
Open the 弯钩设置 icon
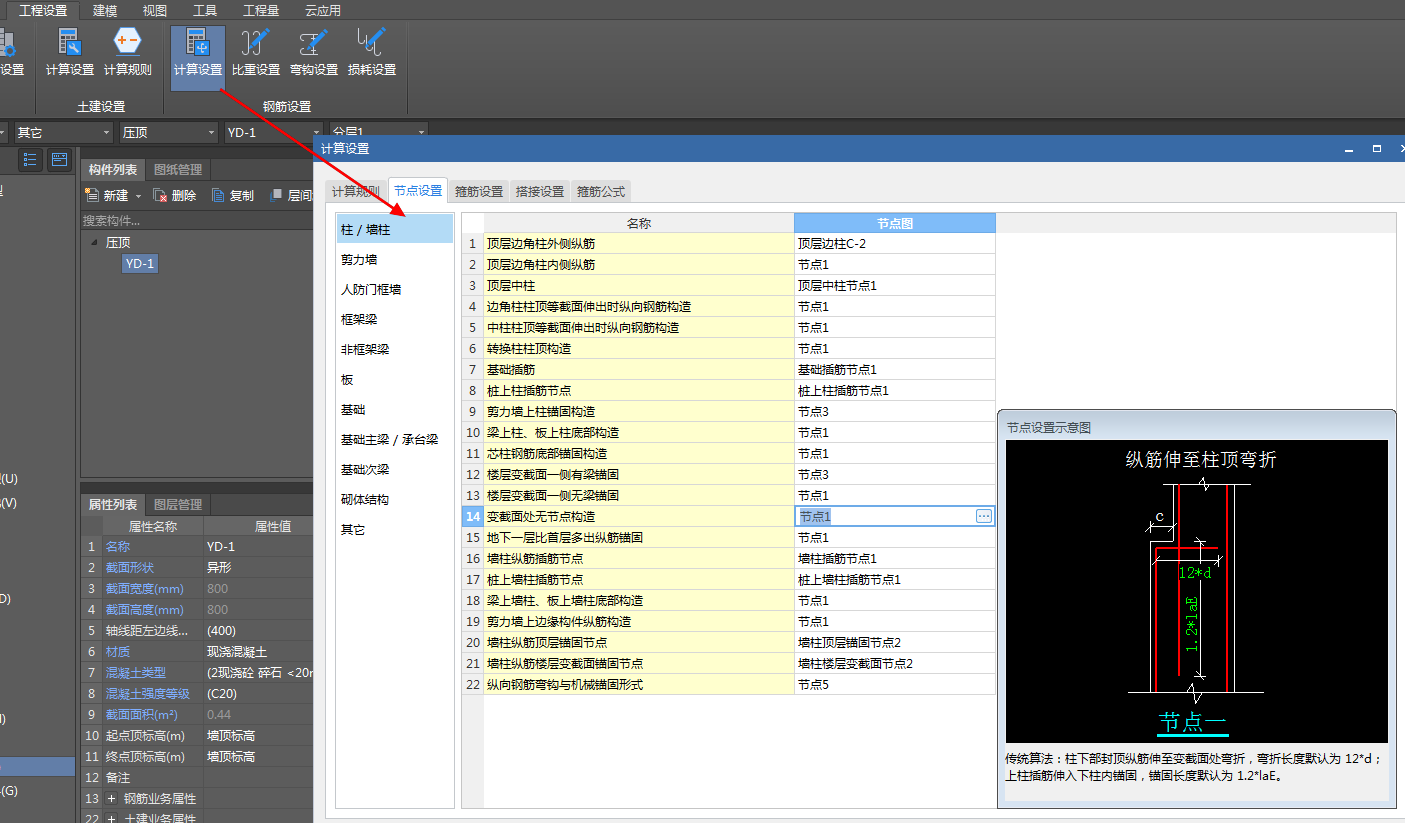[x=314, y=52]
